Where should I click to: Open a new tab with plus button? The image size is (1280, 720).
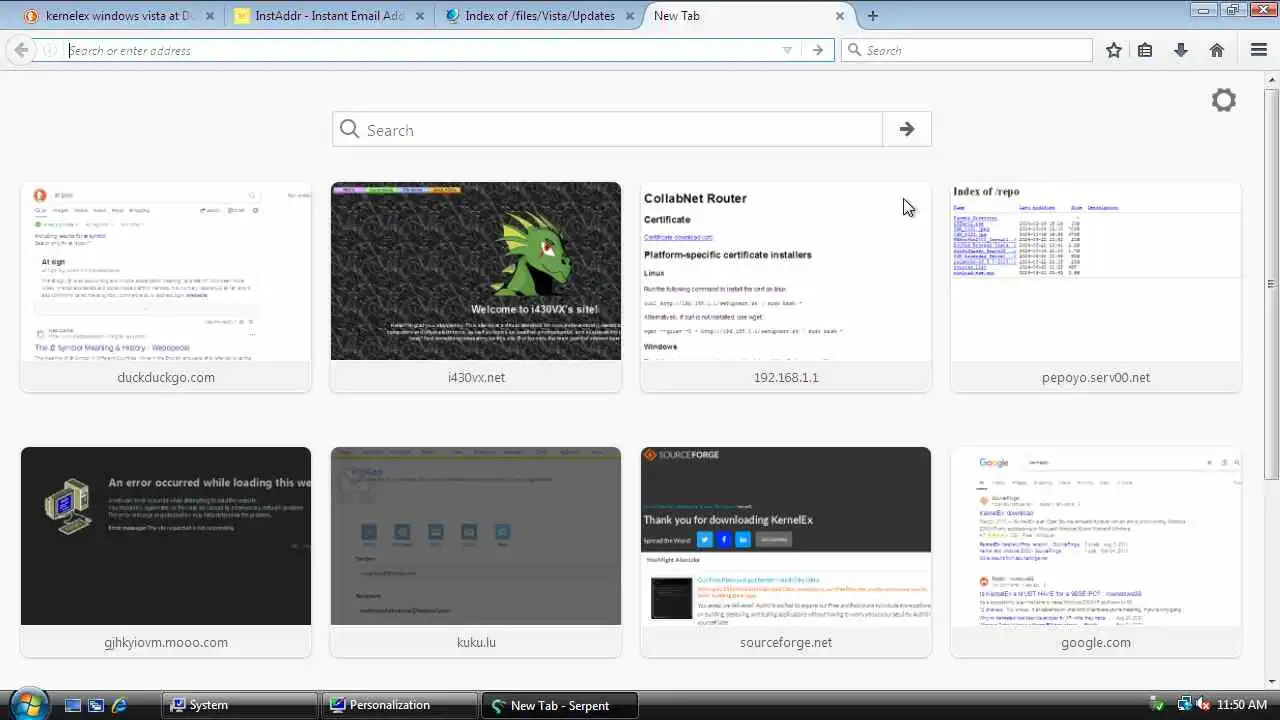tap(873, 16)
